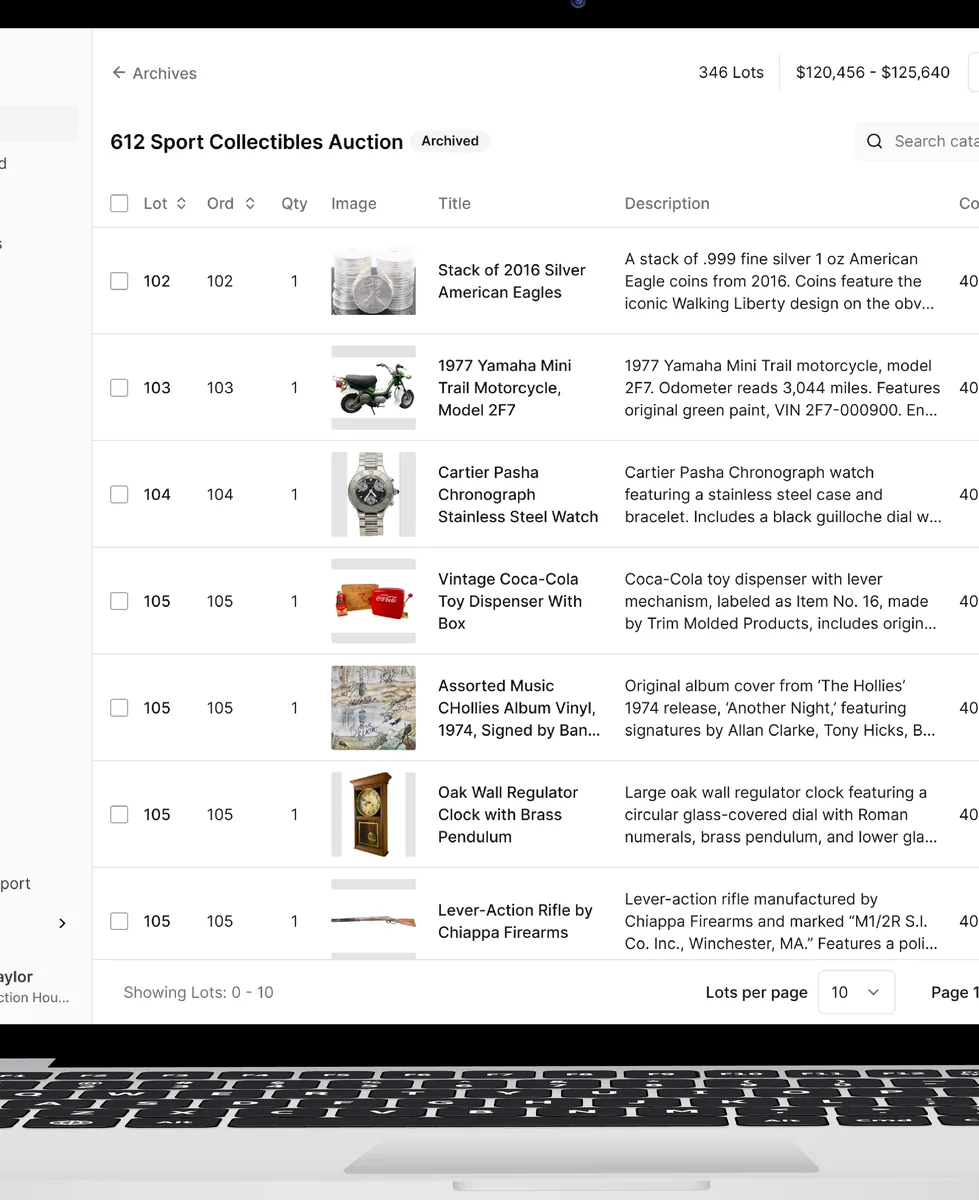This screenshot has width=979, height=1200.
Task: Select lot 104 Cartier checkbox
Action: [x=119, y=494]
